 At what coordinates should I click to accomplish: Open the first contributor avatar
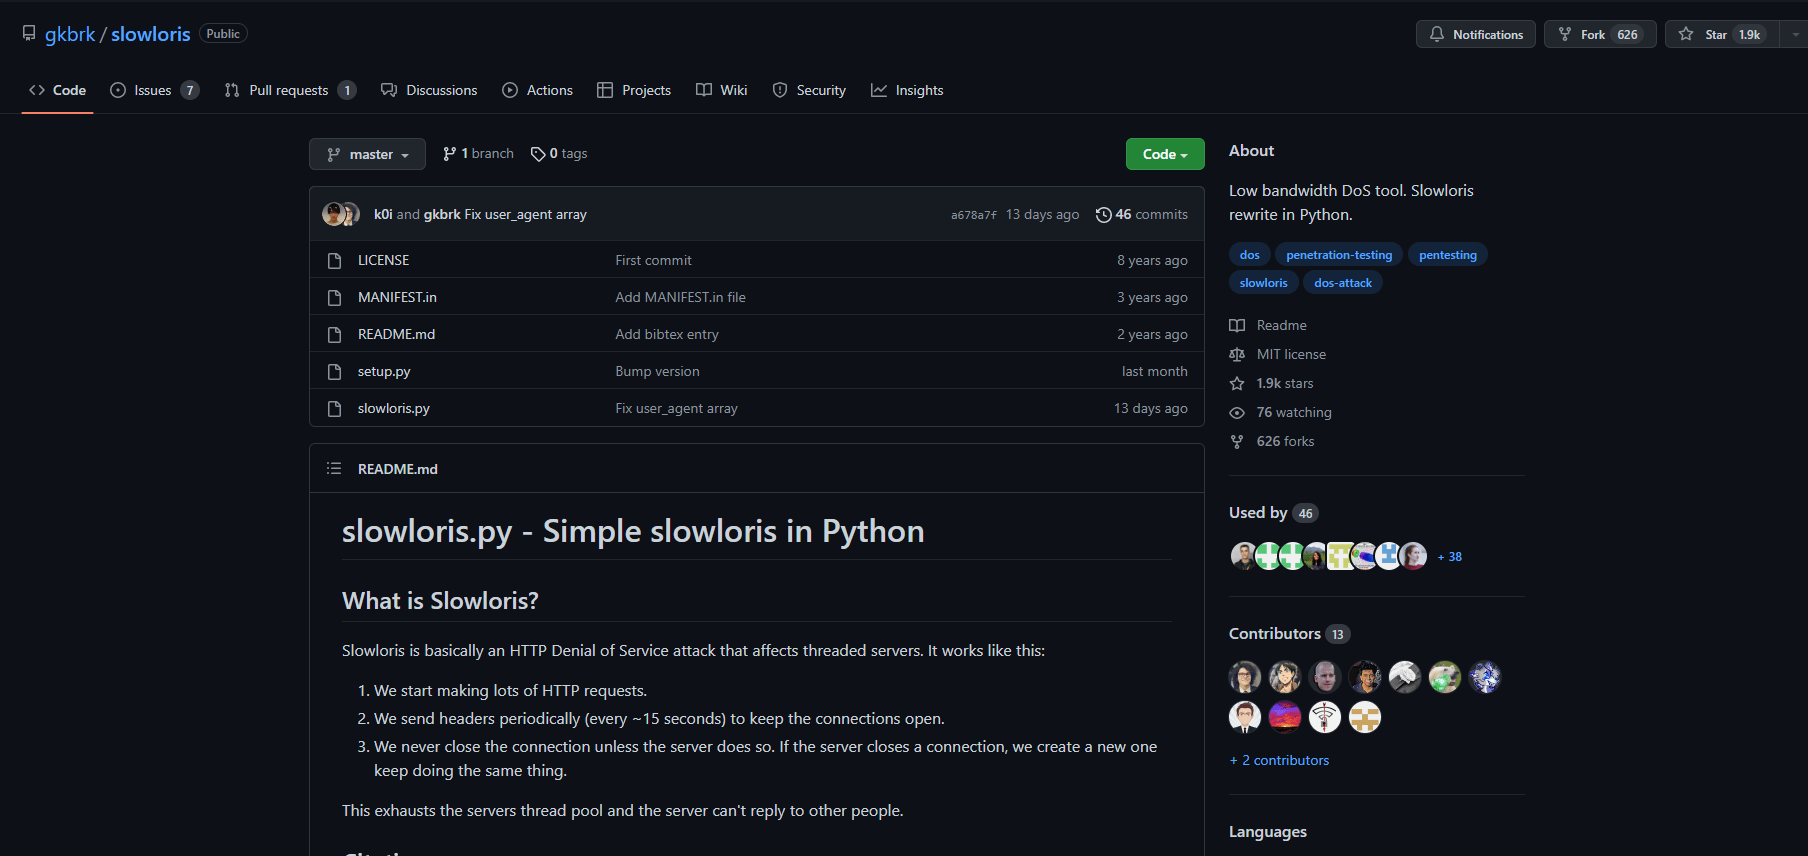[x=1245, y=677]
